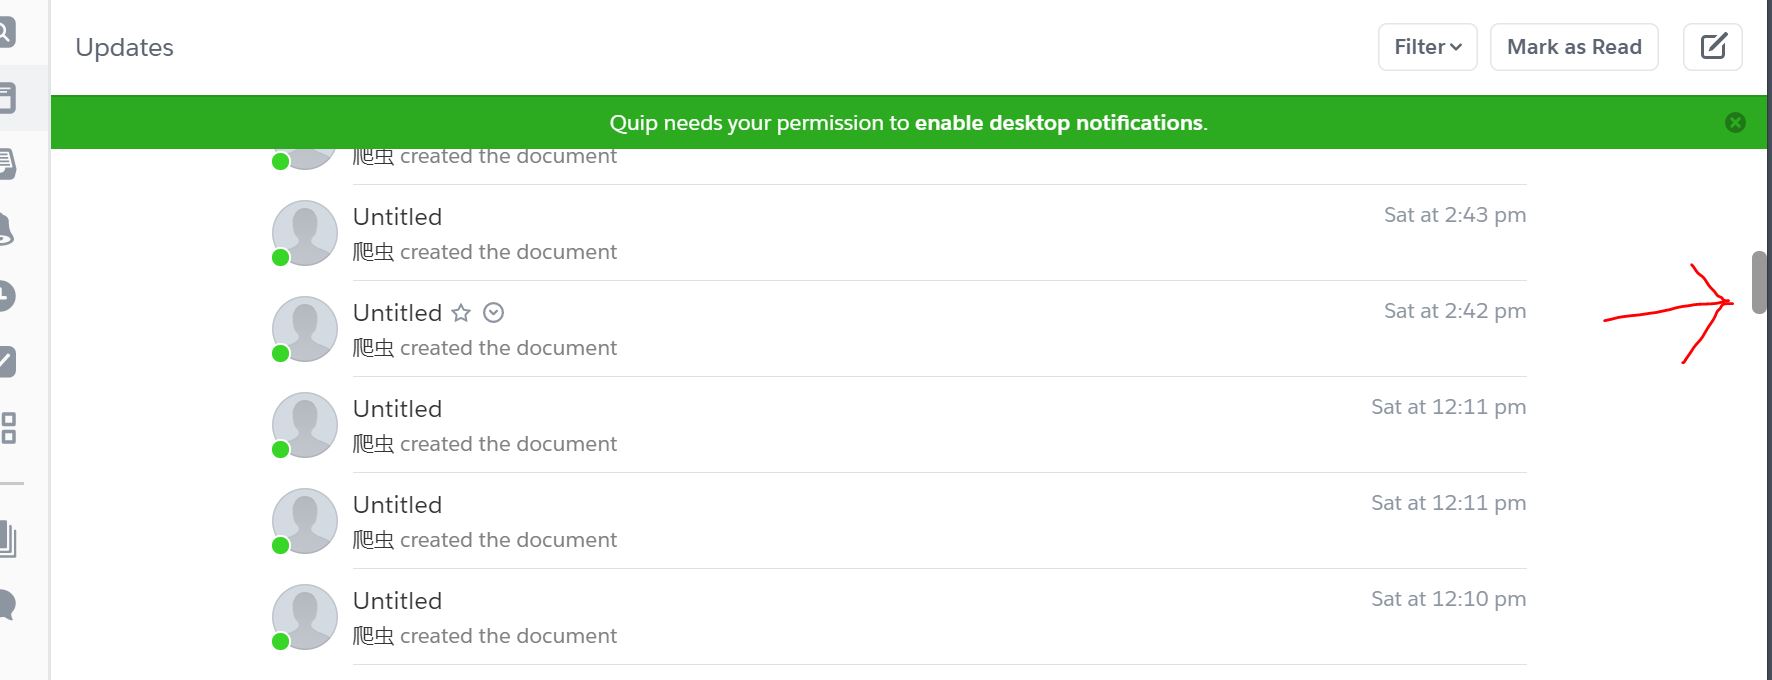1772x680 pixels.
Task: Open the history clock icon in sidebar
Action: point(6,296)
